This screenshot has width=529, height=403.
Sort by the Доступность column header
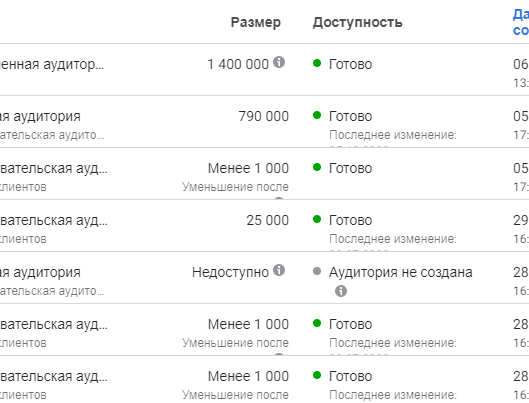coord(358,22)
